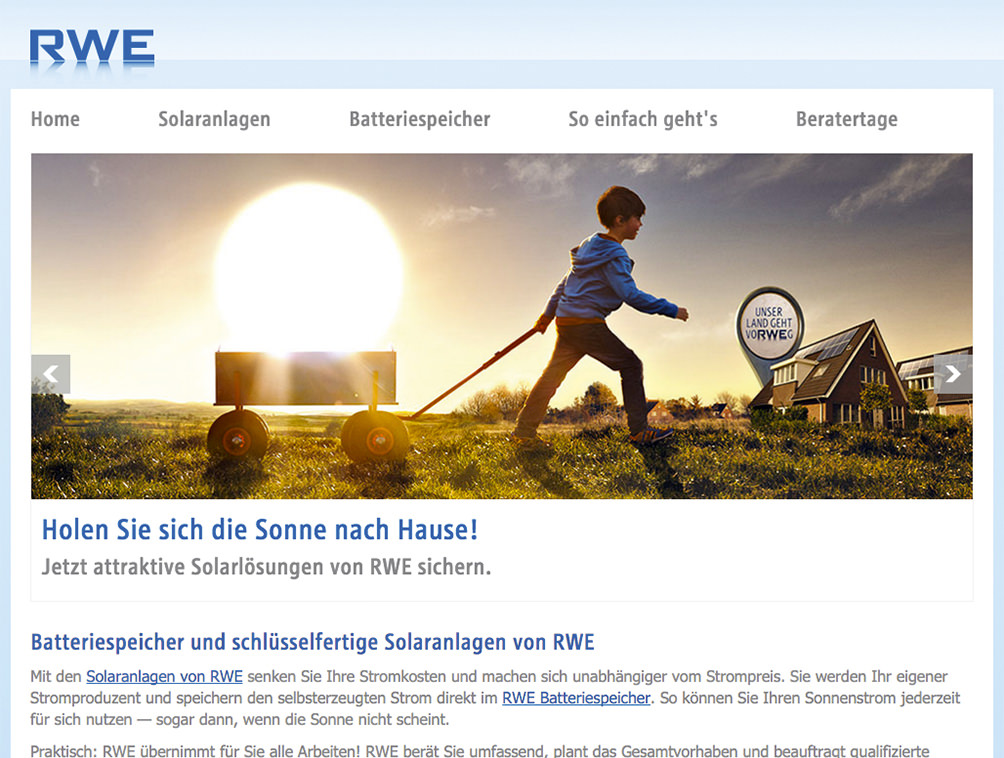Click the house with solar panels
1004x758 pixels.
[832, 375]
